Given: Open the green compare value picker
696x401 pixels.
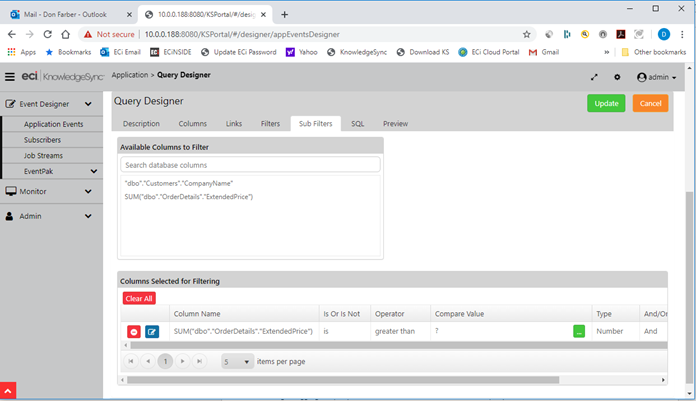Looking at the screenshot, I should click(579, 331).
